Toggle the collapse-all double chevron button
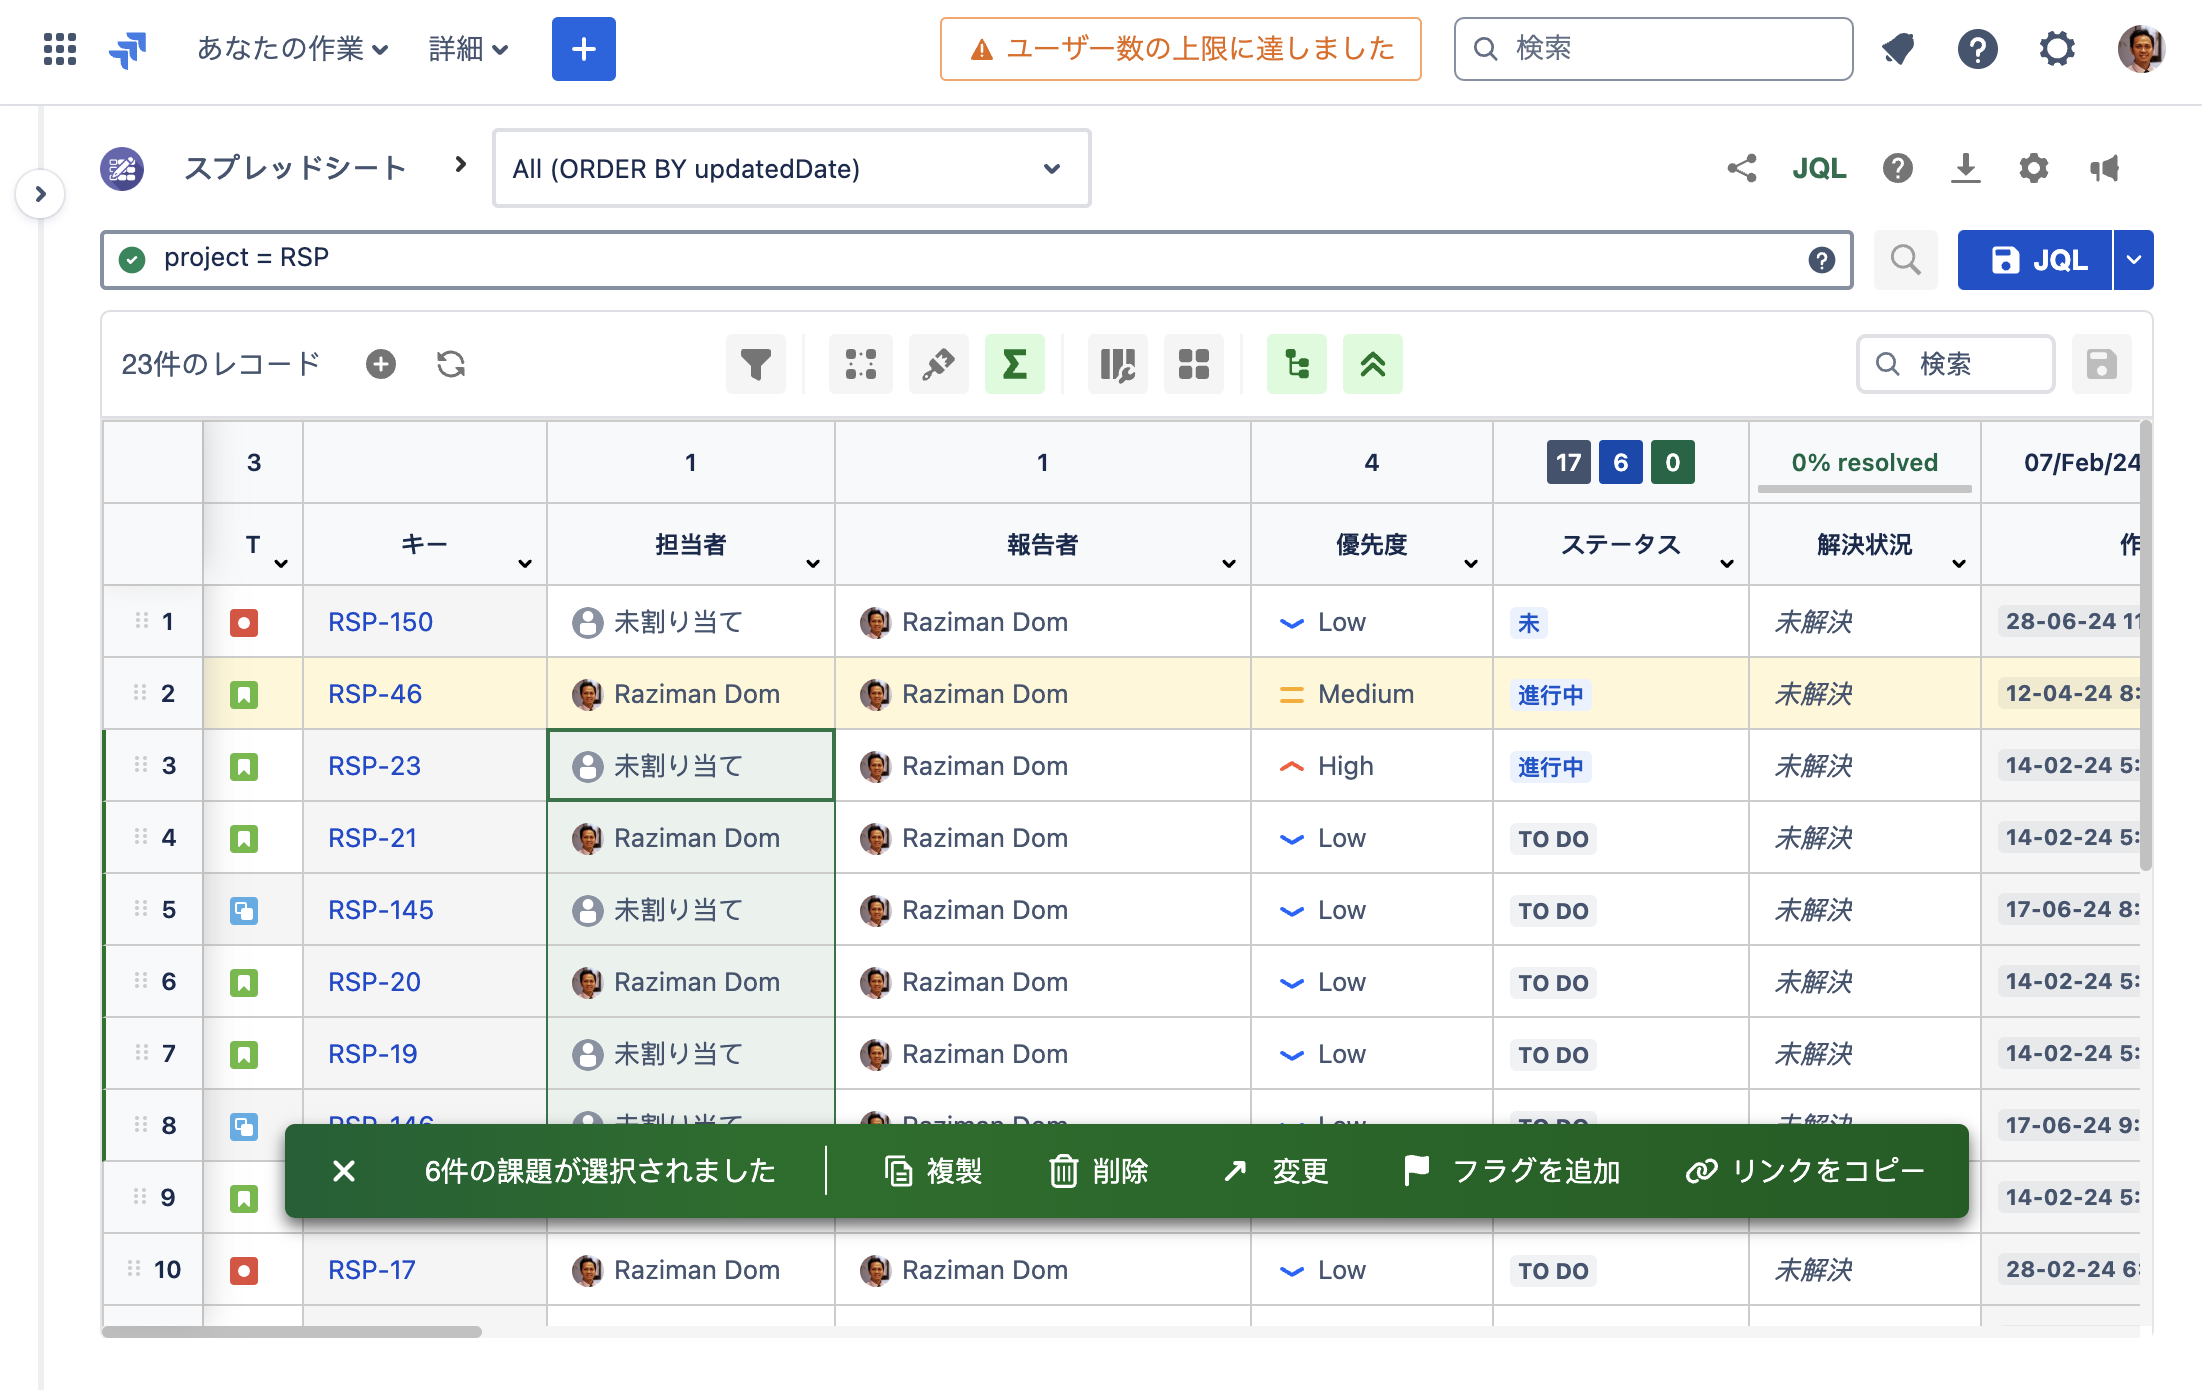Viewport: 2202px width, 1390px height. (1372, 364)
